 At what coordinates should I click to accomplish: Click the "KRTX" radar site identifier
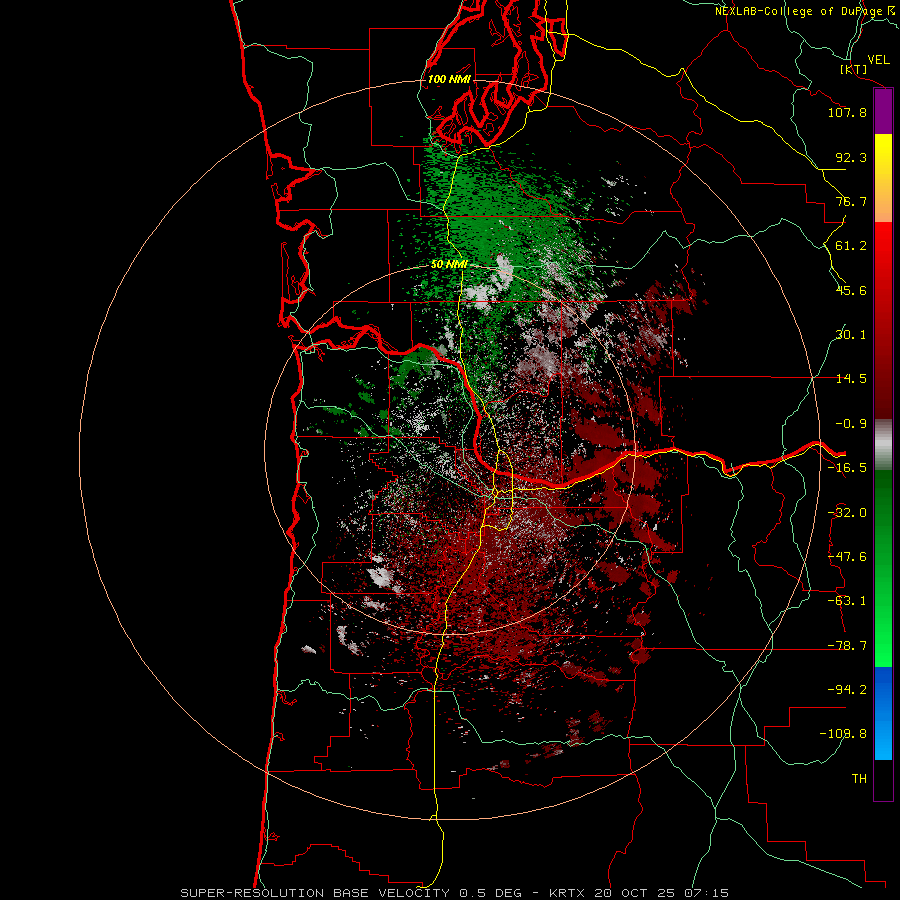click(x=567, y=893)
